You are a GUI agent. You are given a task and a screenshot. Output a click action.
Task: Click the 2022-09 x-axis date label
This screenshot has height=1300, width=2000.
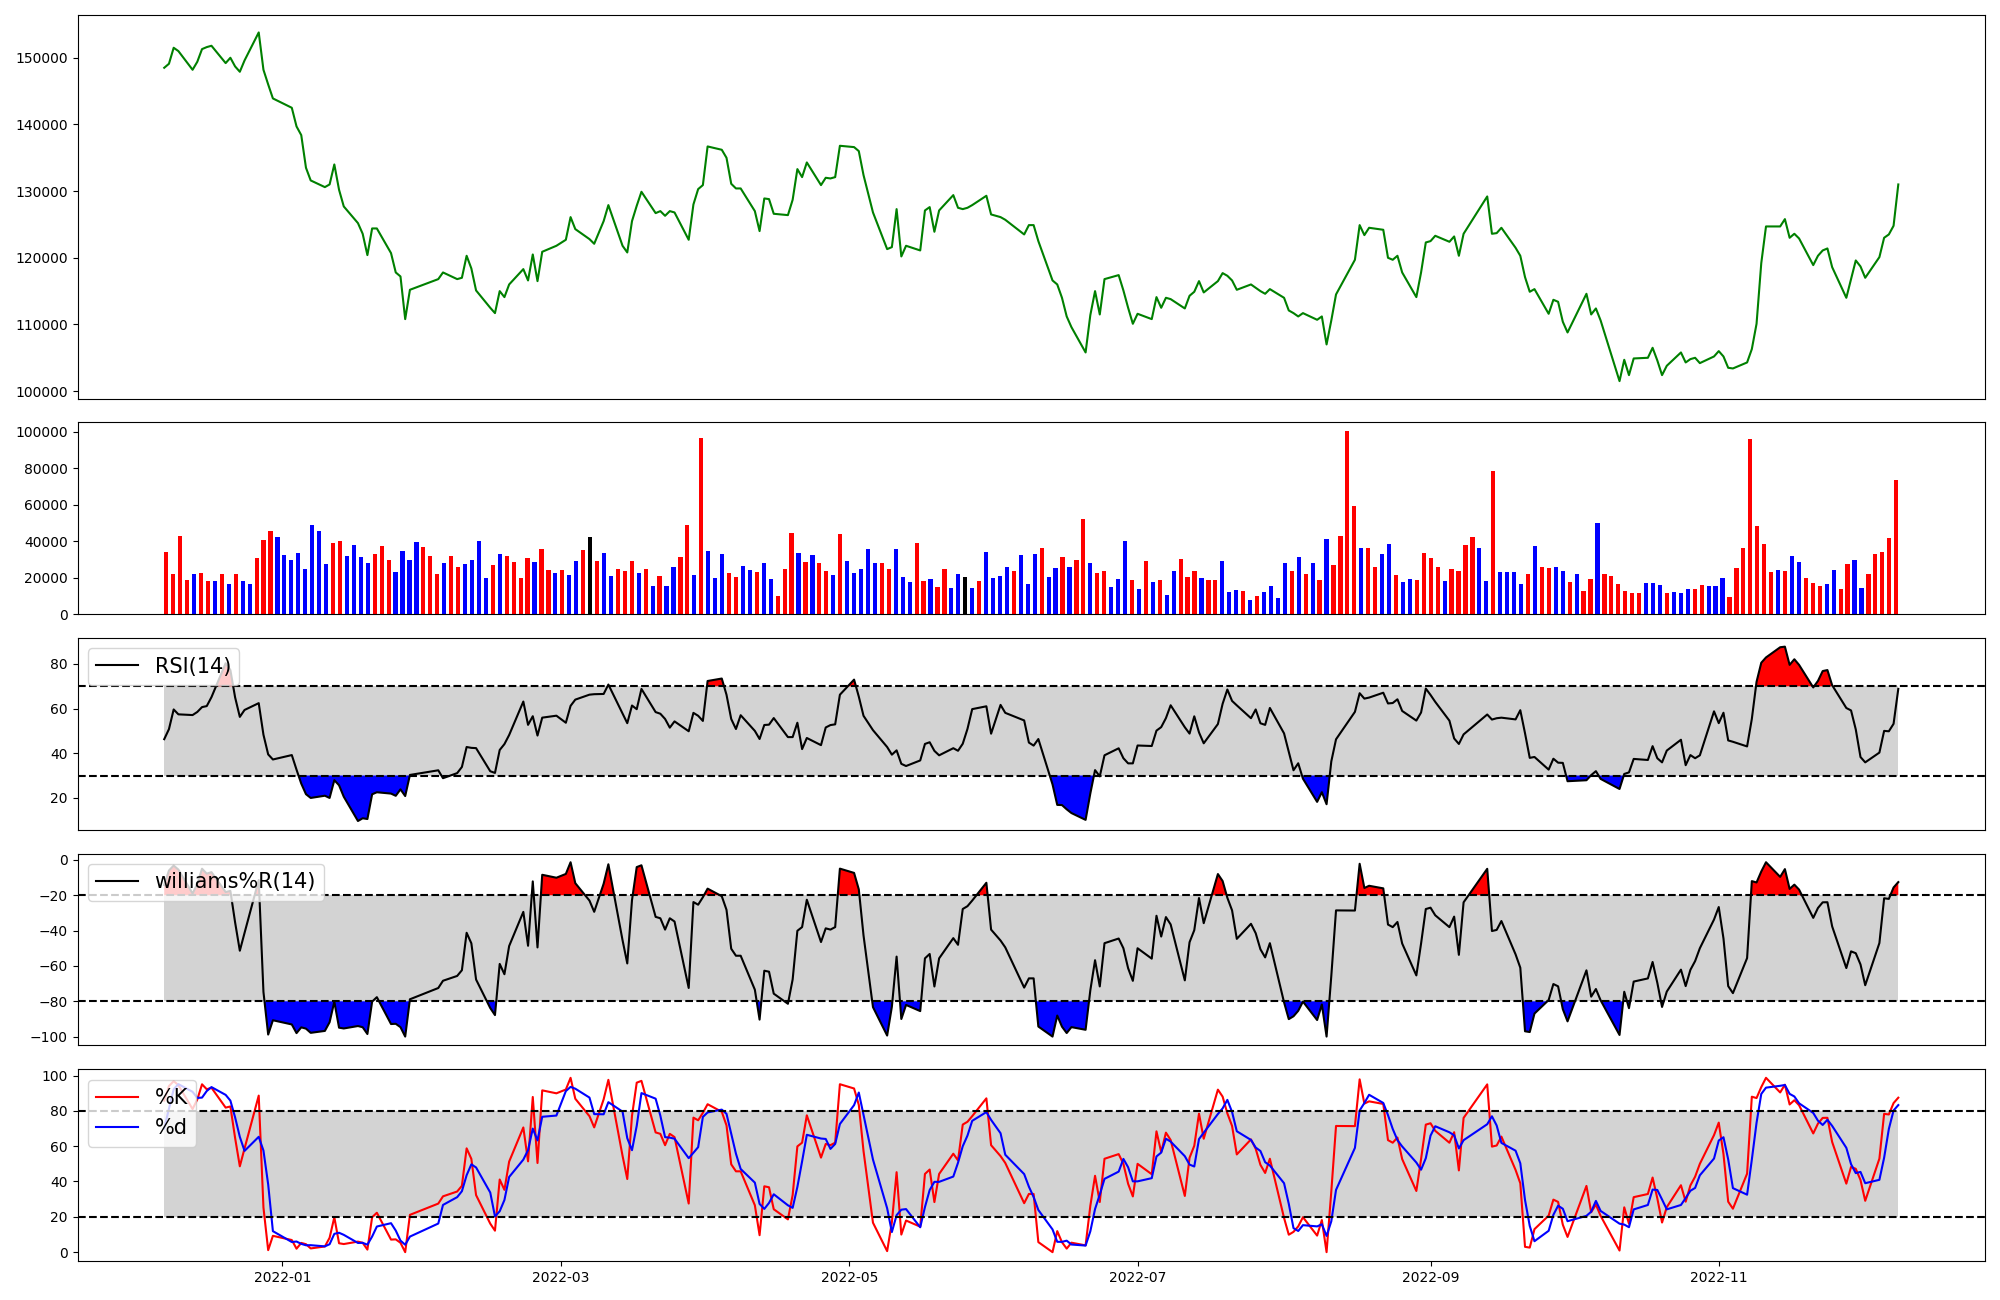click(x=1431, y=1277)
